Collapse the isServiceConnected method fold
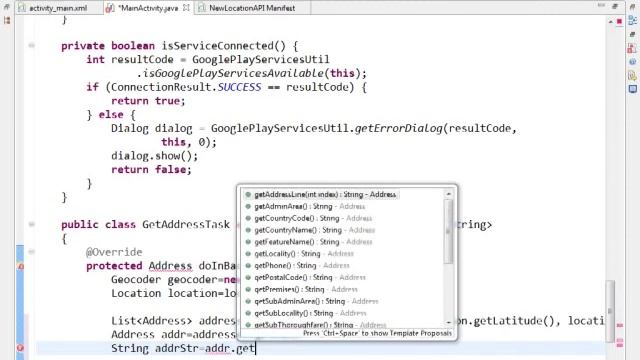 tap(31, 46)
